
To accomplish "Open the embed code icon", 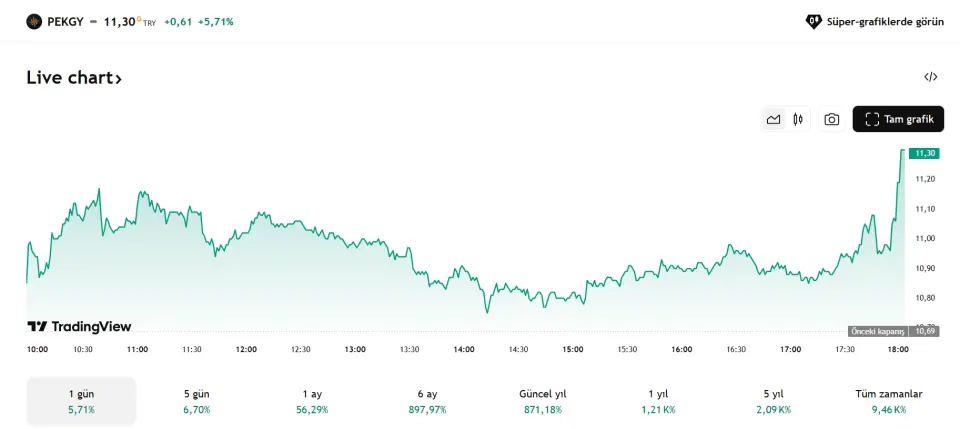I will pos(930,77).
